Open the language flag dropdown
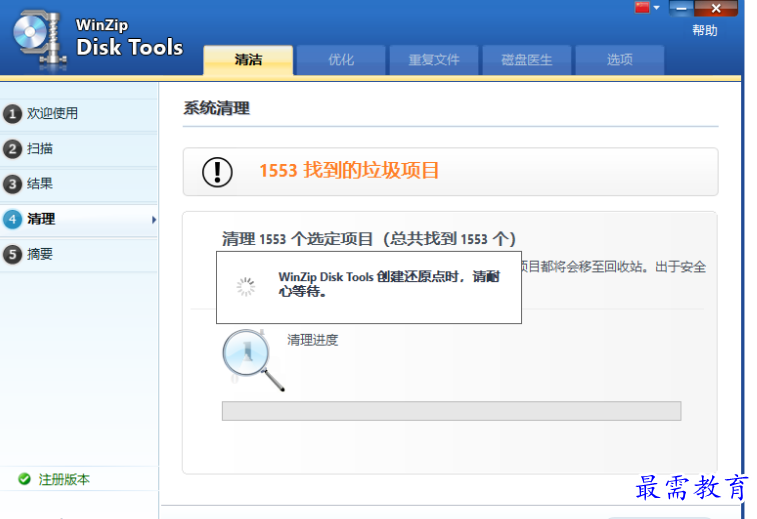757x519 pixels. tap(657, 8)
